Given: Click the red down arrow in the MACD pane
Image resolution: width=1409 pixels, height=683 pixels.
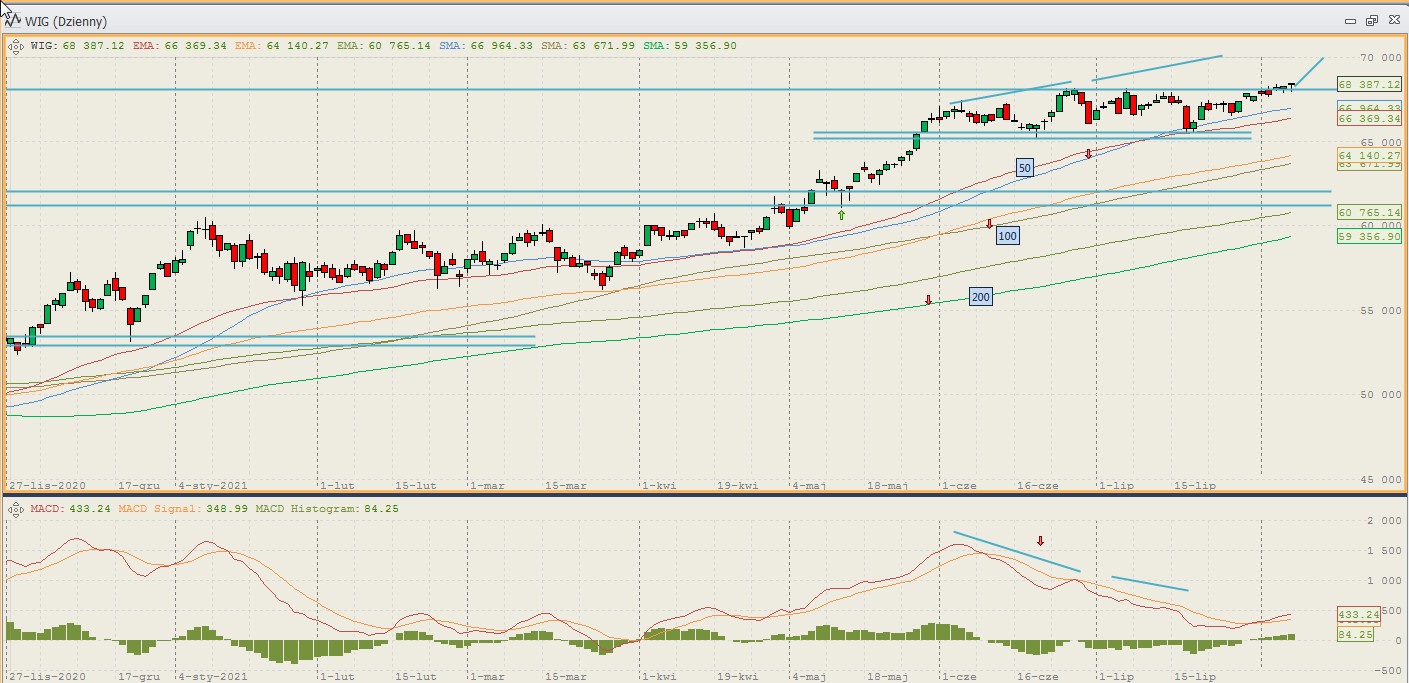Looking at the screenshot, I should tap(1040, 541).
